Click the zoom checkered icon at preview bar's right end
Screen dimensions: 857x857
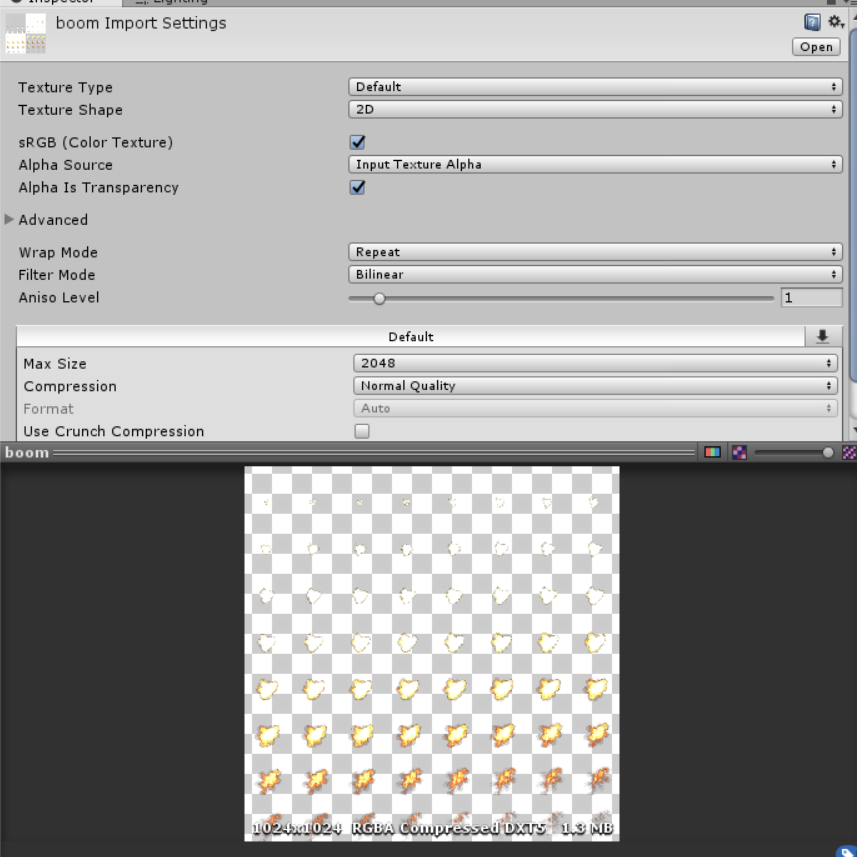coord(851,452)
